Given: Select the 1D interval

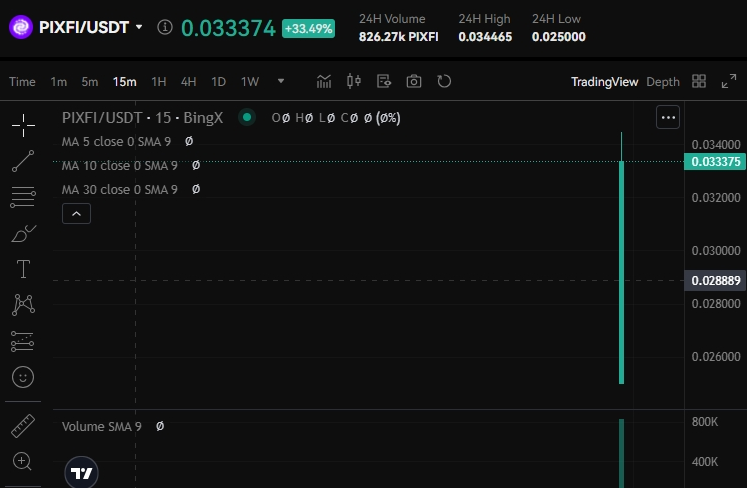Looking at the screenshot, I should [x=219, y=82].
